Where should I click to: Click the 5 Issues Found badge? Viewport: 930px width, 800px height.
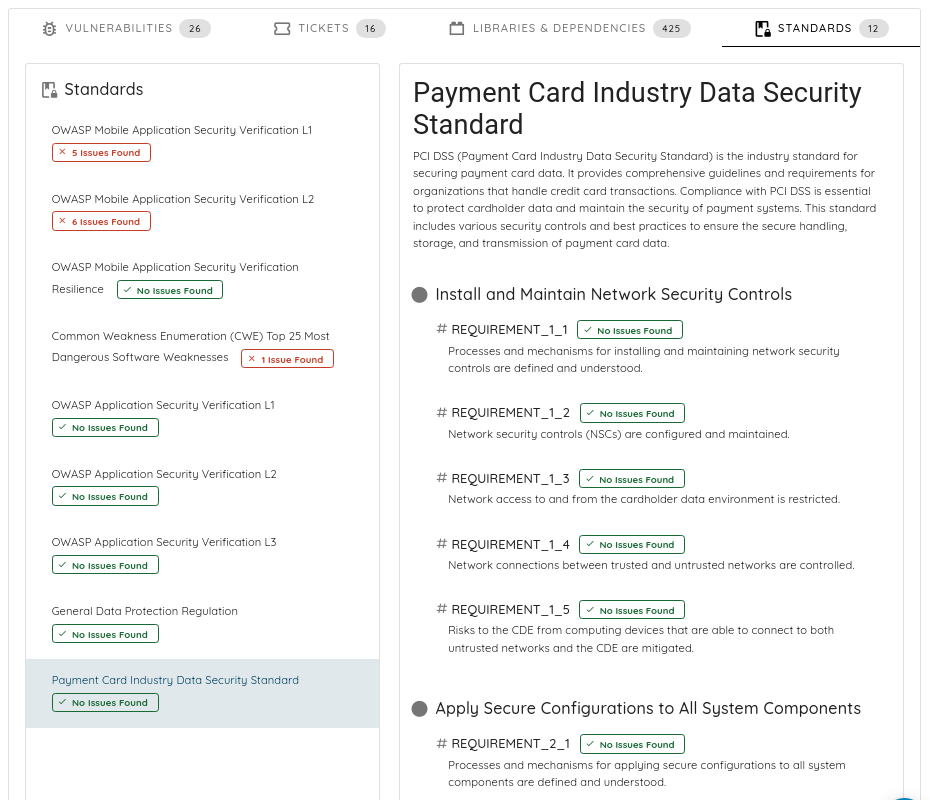tap(101, 152)
